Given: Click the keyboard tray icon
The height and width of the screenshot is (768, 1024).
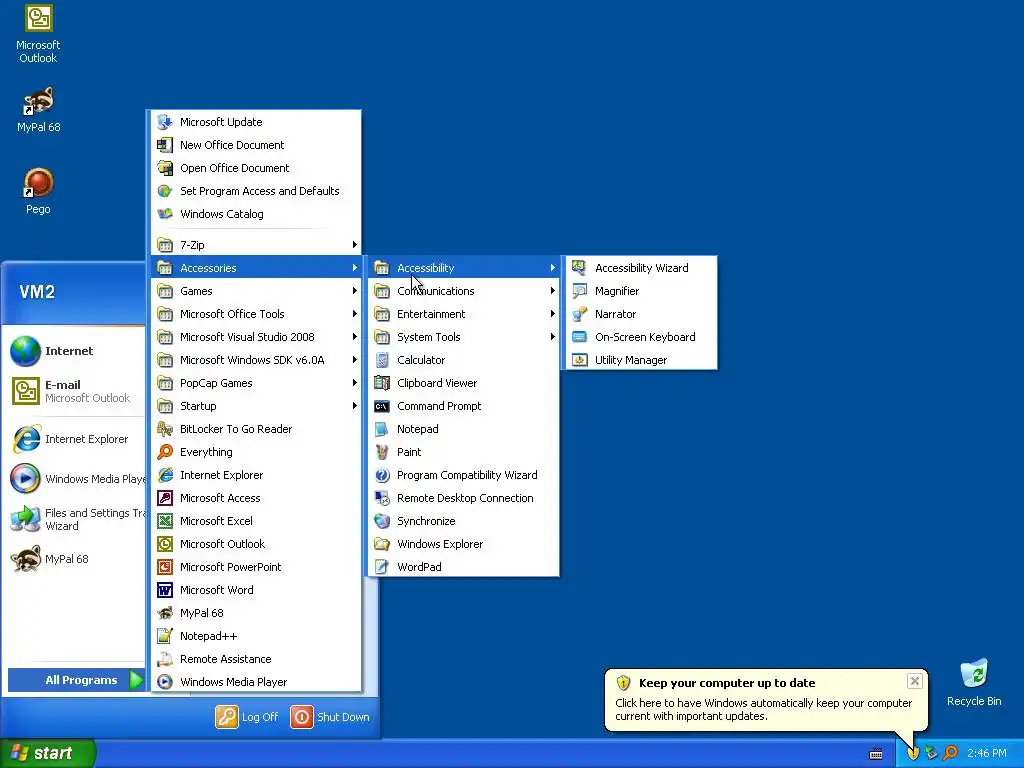Looking at the screenshot, I should 876,754.
